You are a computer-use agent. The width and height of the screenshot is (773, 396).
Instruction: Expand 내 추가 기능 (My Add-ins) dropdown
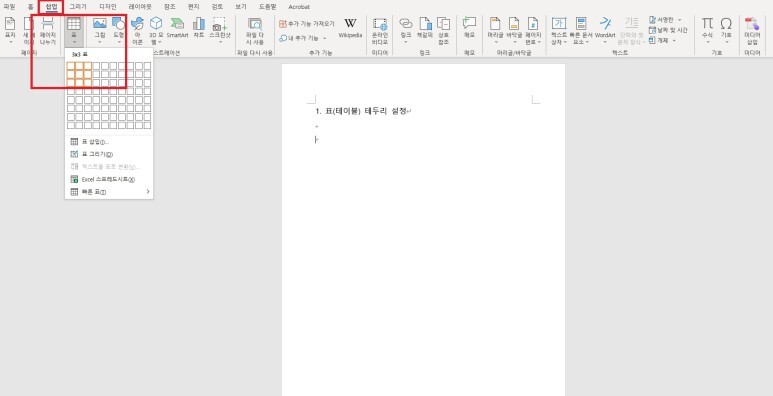click(x=325, y=38)
